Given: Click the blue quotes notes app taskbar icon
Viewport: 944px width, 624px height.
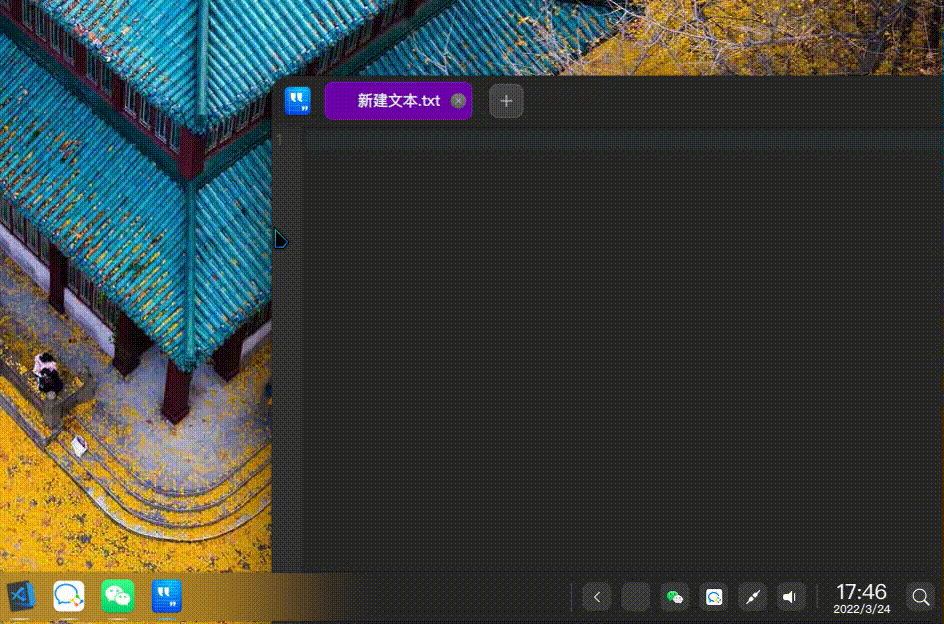Looking at the screenshot, I should (x=165, y=596).
